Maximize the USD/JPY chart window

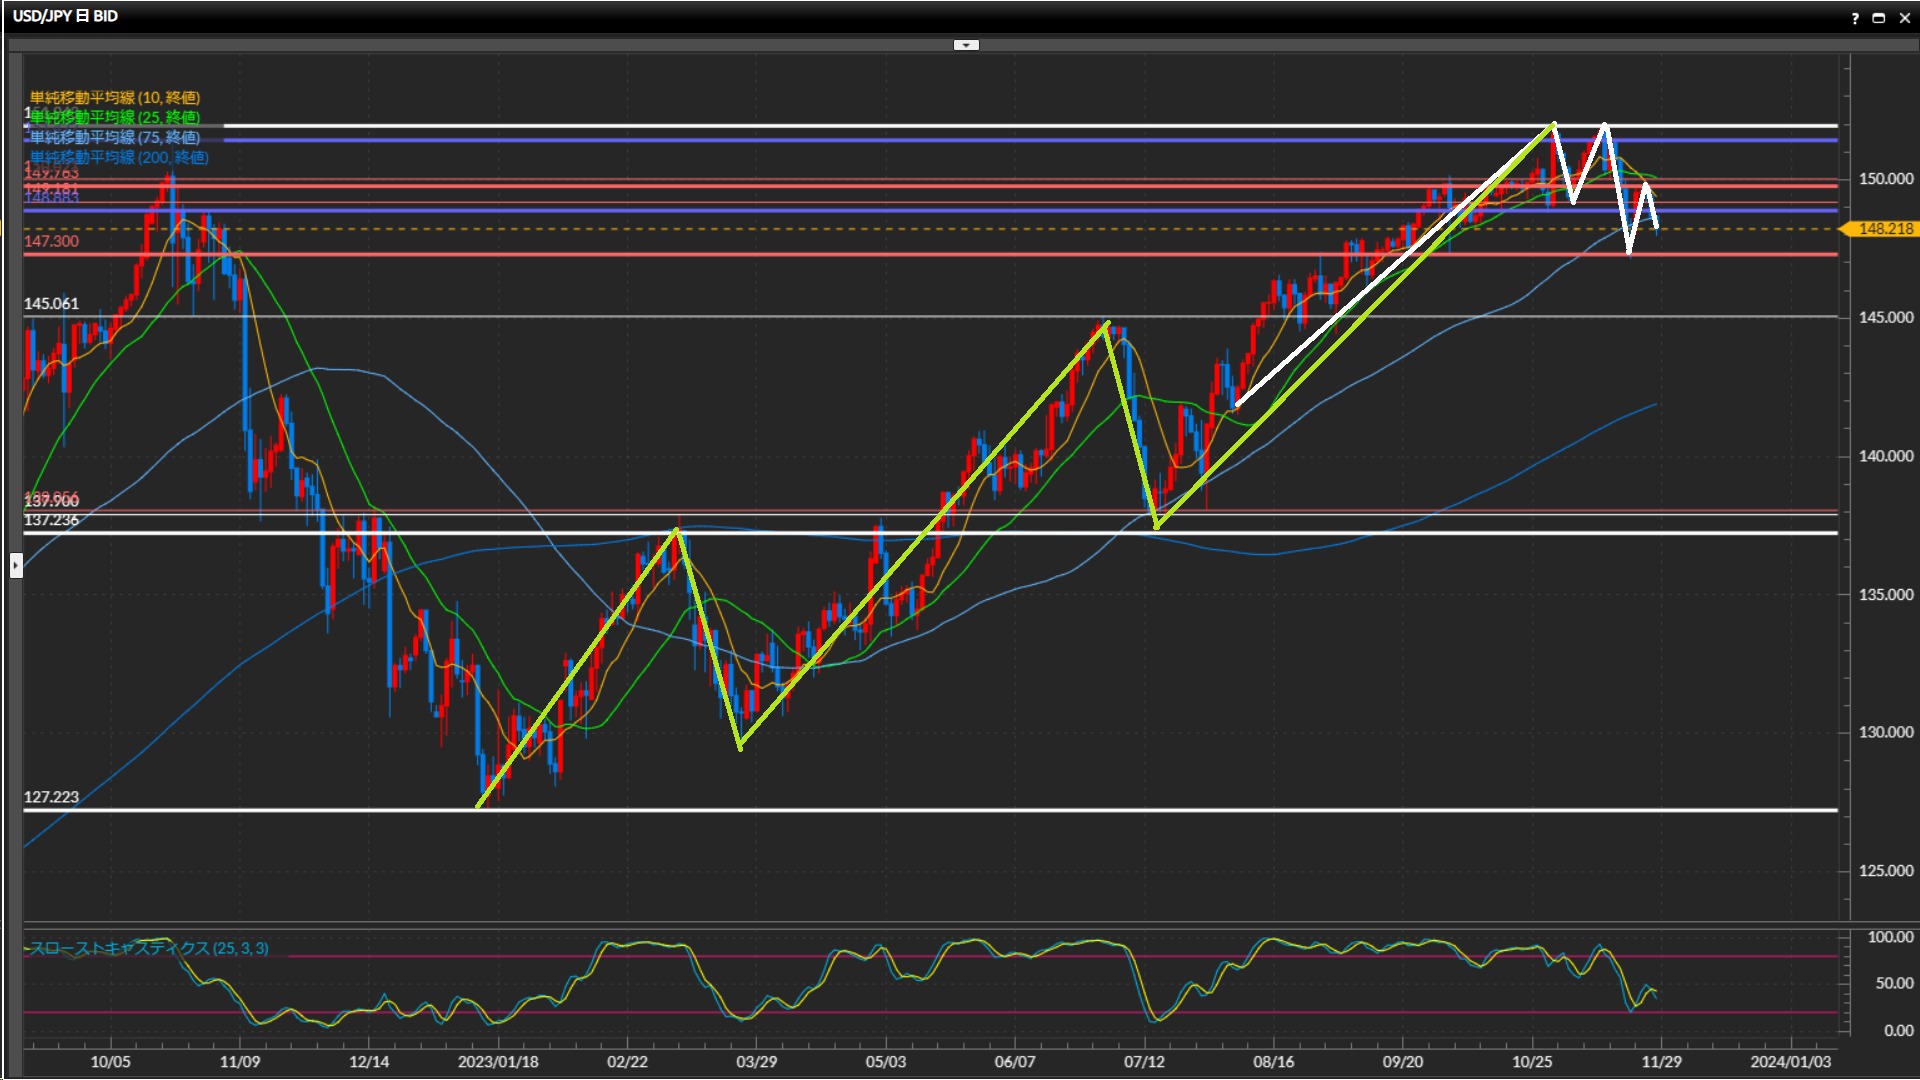pos(1878,17)
